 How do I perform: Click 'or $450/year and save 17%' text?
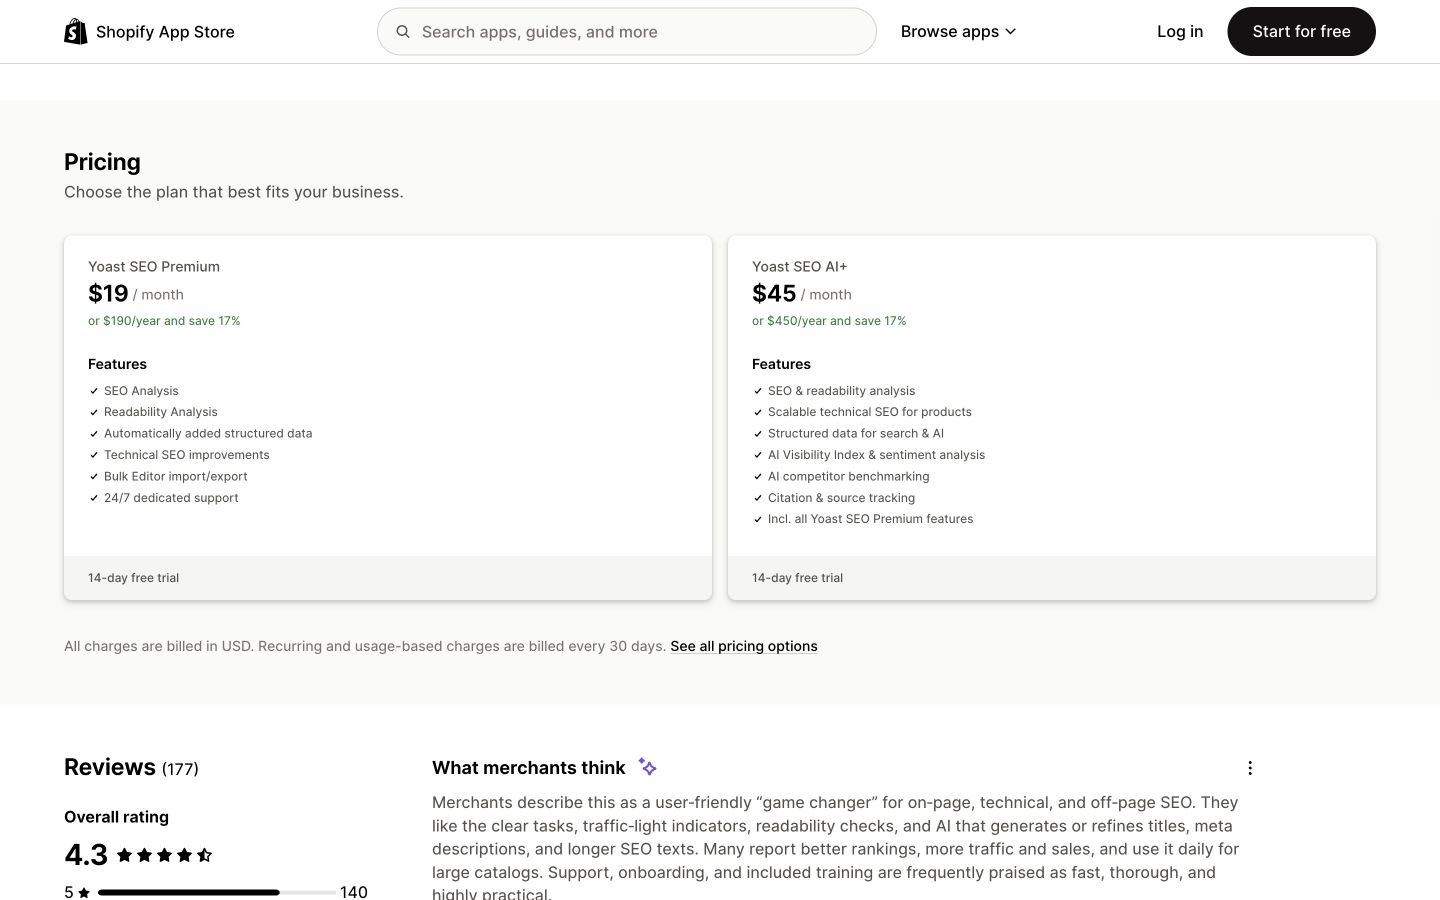pos(829,321)
